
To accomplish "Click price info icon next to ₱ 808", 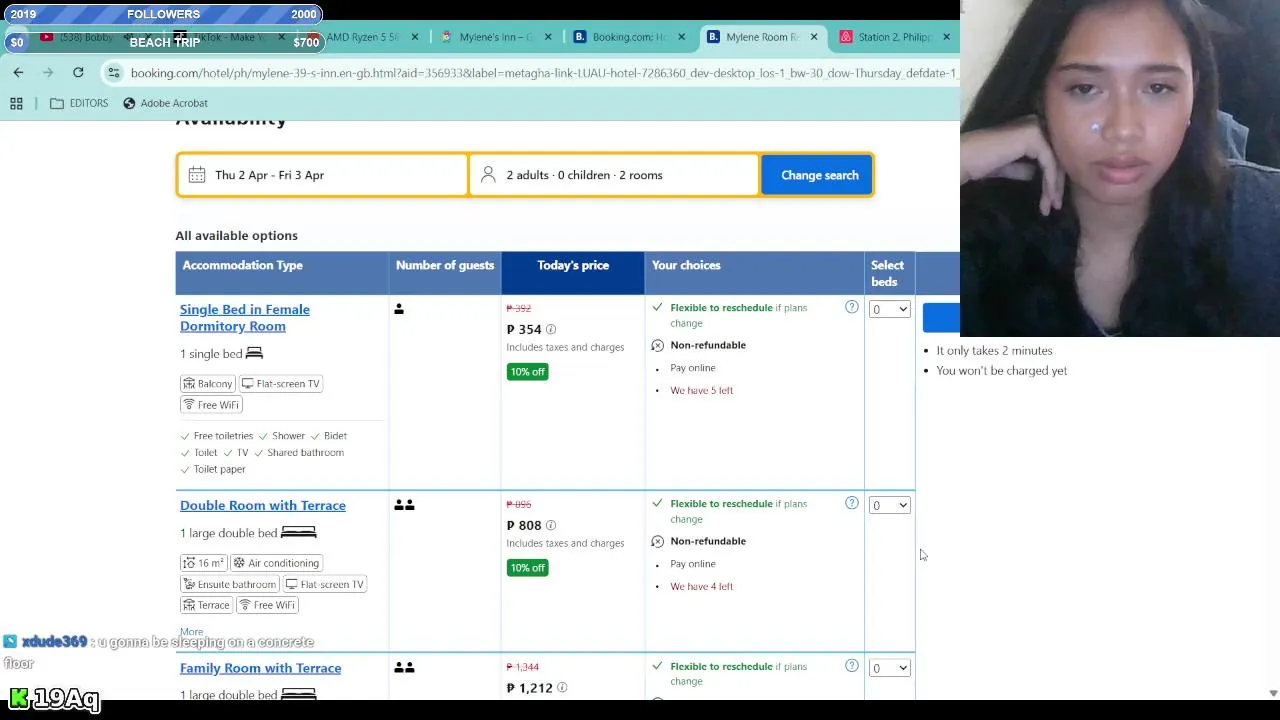I will tap(551, 525).
